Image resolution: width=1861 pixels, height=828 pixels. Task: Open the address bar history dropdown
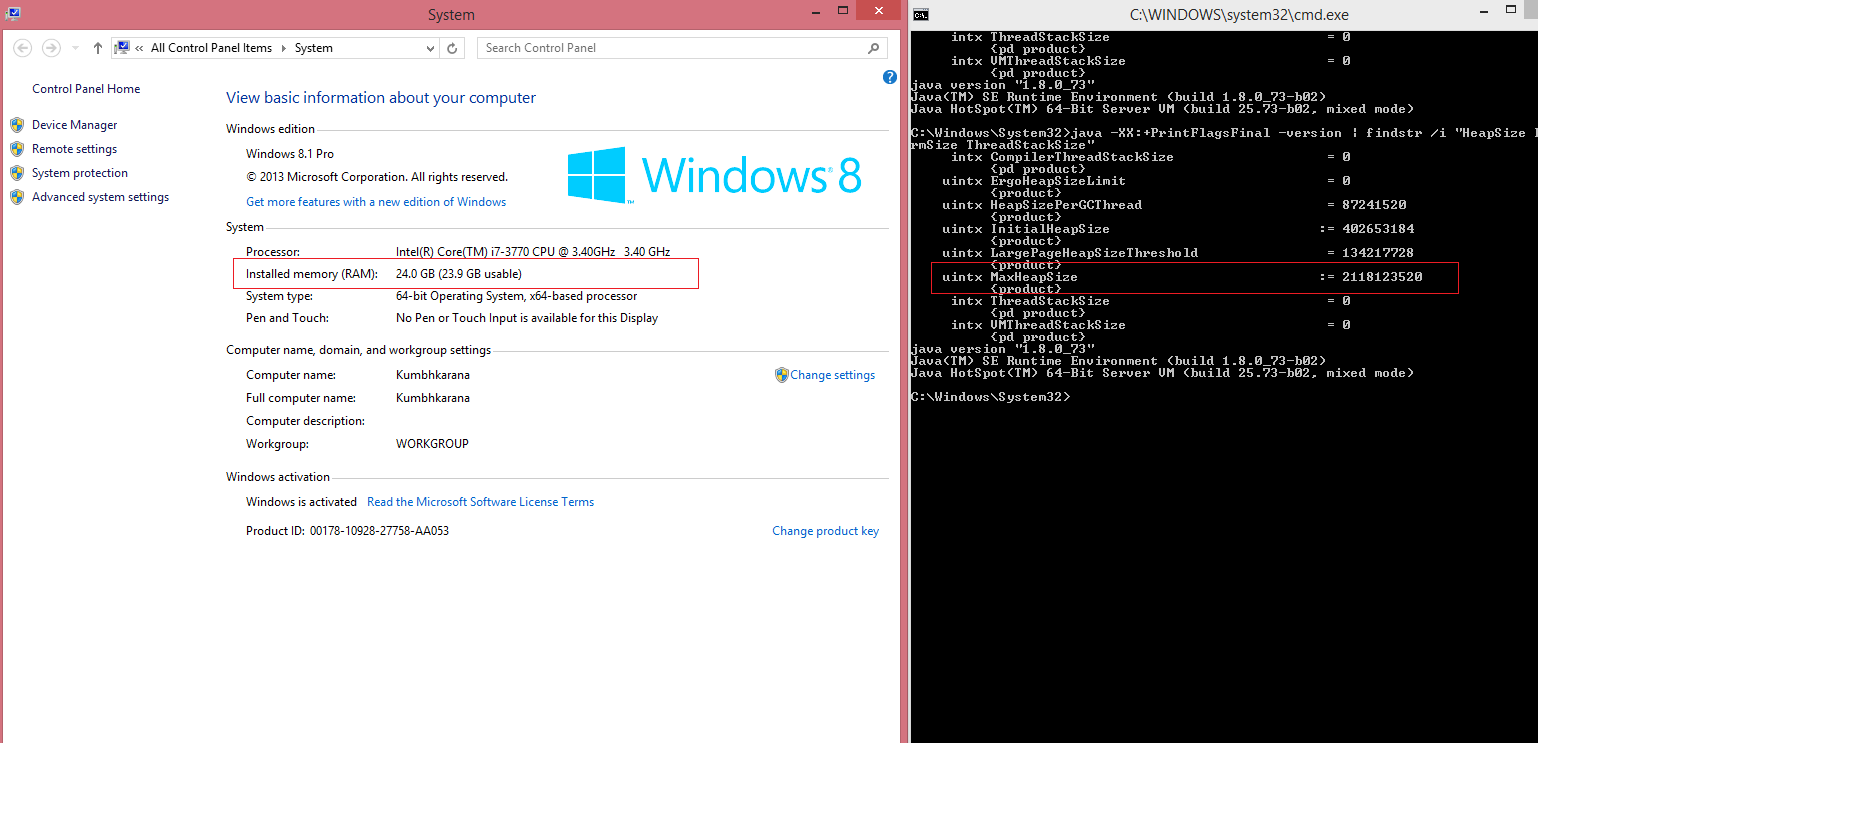click(430, 48)
